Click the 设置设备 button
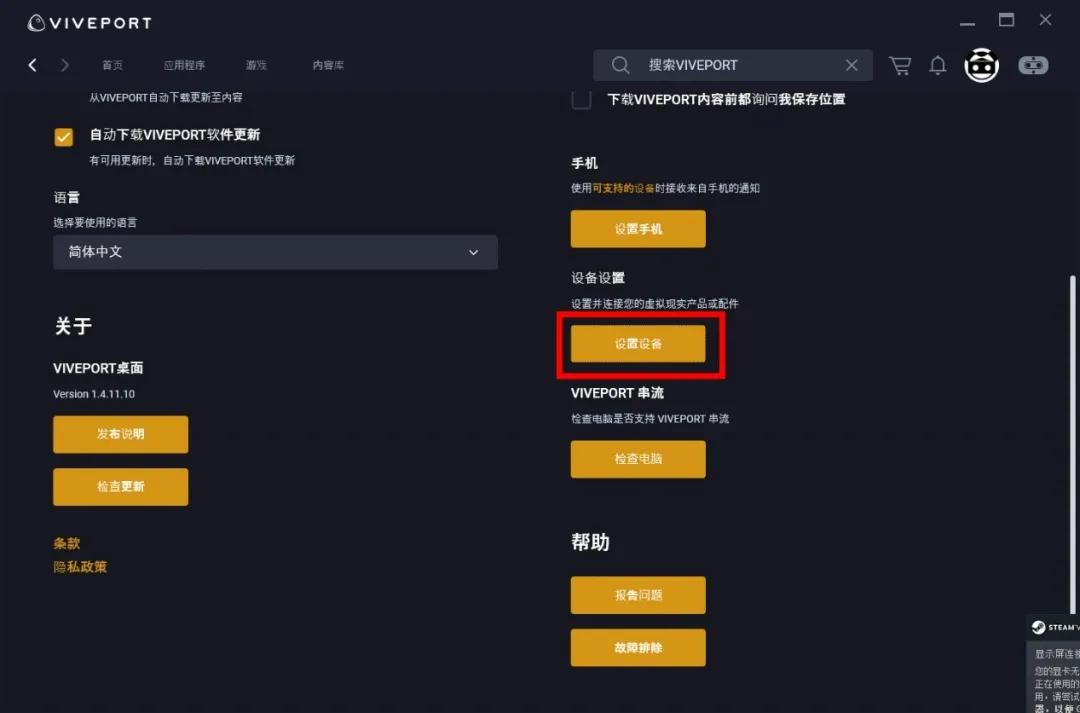The width and height of the screenshot is (1080, 713). [x=638, y=343]
